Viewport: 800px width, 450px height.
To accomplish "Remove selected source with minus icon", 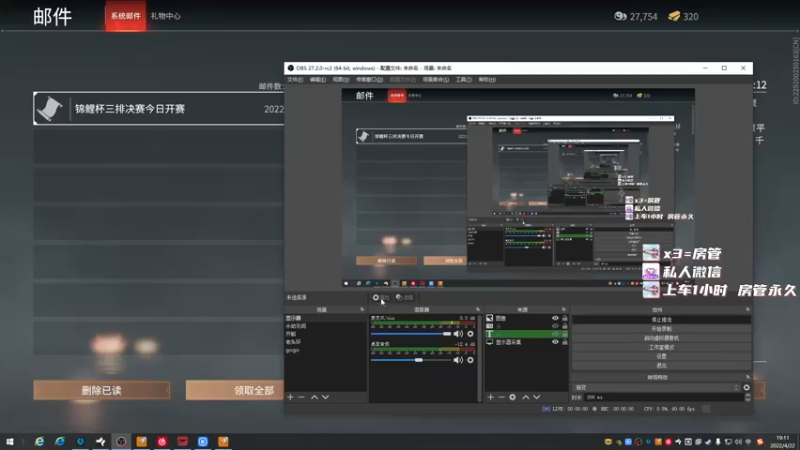I will point(501,397).
